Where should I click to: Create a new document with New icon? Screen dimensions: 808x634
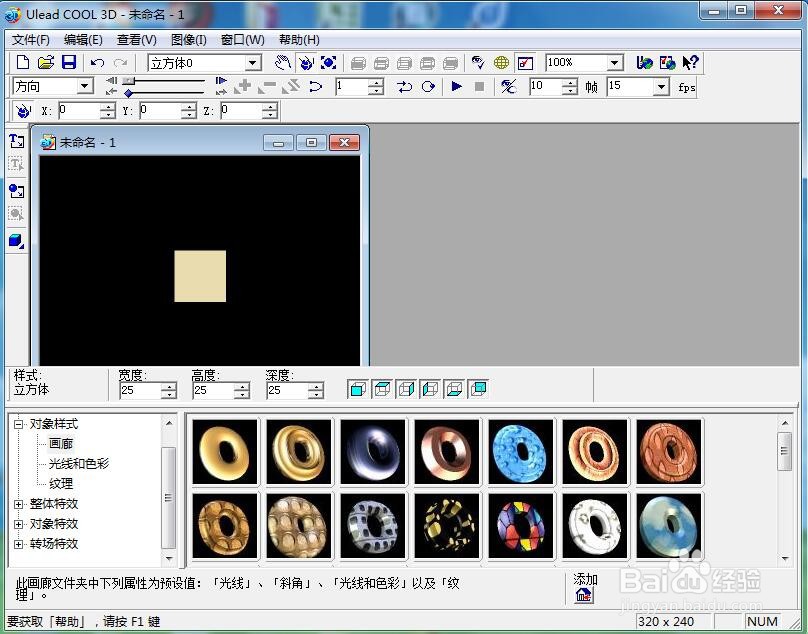[x=23, y=62]
